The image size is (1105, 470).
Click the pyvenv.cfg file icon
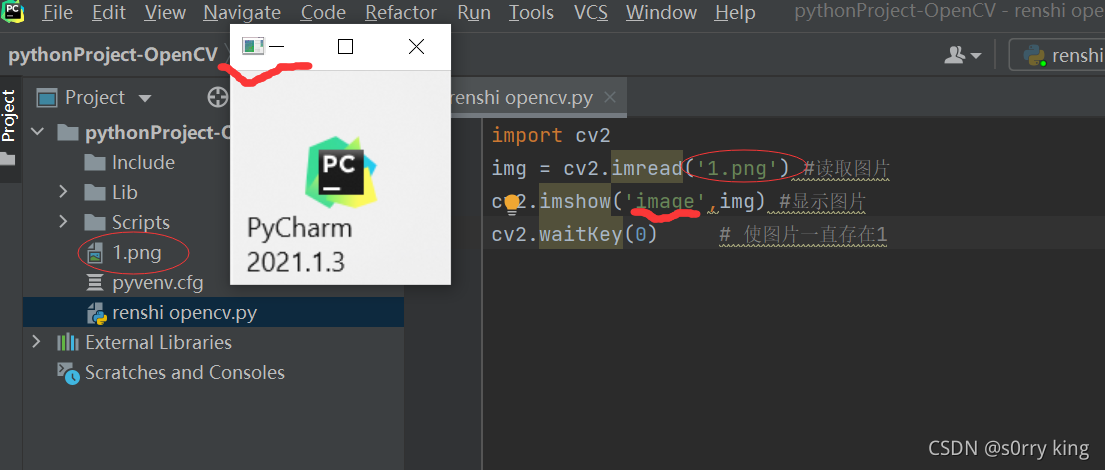(94, 283)
